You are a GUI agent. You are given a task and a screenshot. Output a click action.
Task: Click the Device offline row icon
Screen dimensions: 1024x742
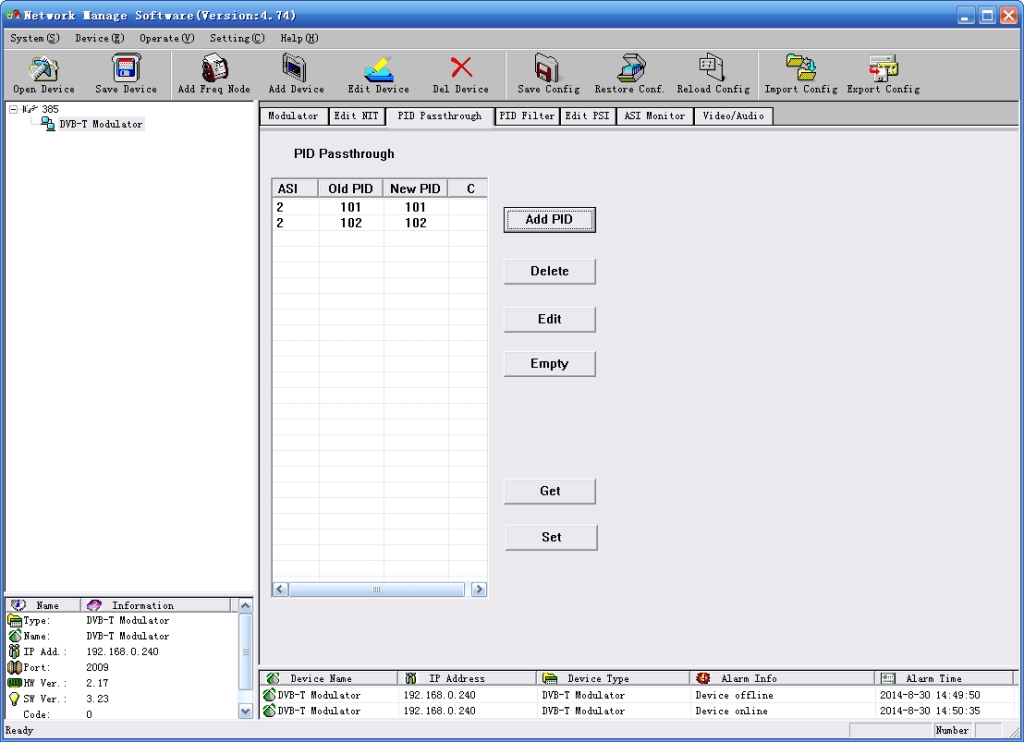269,695
